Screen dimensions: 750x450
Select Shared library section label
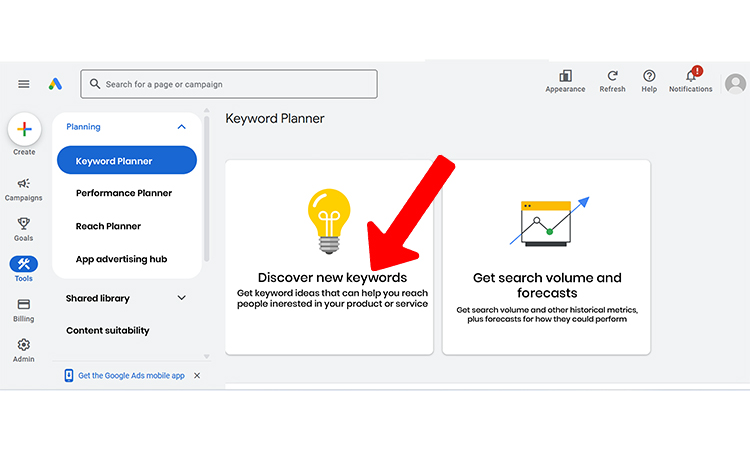(98, 298)
